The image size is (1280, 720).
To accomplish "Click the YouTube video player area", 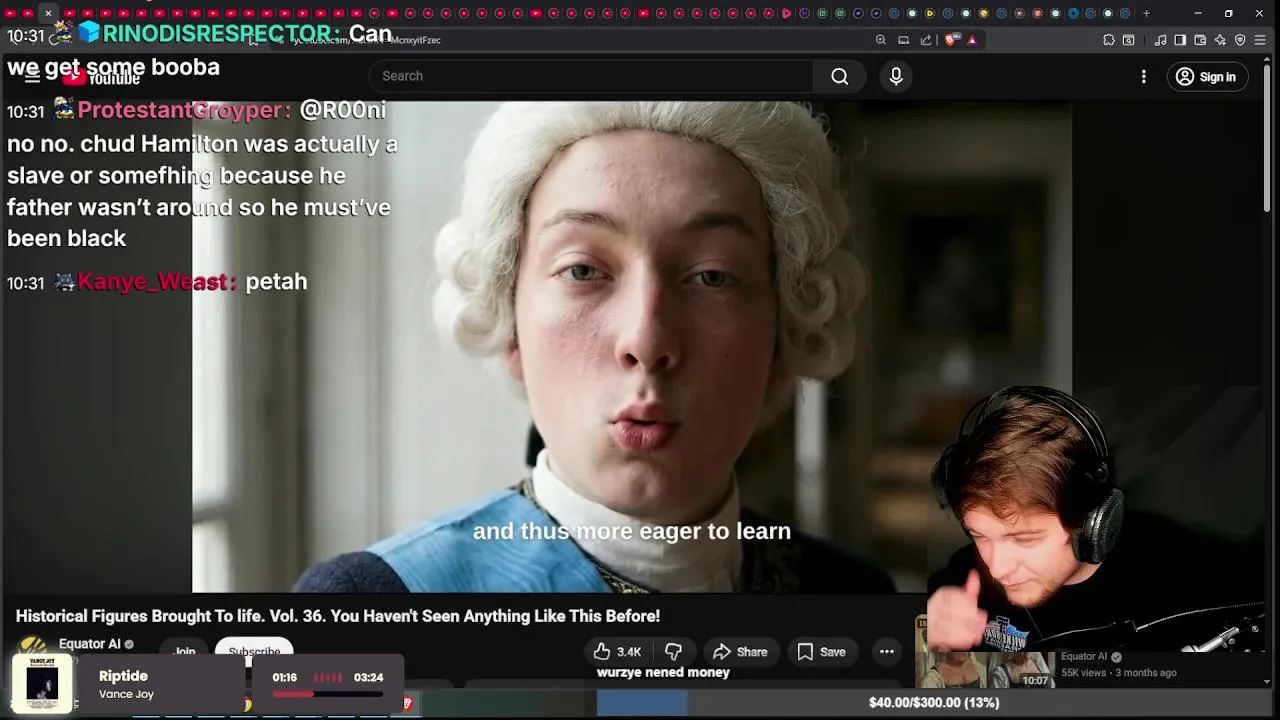I will 632,347.
